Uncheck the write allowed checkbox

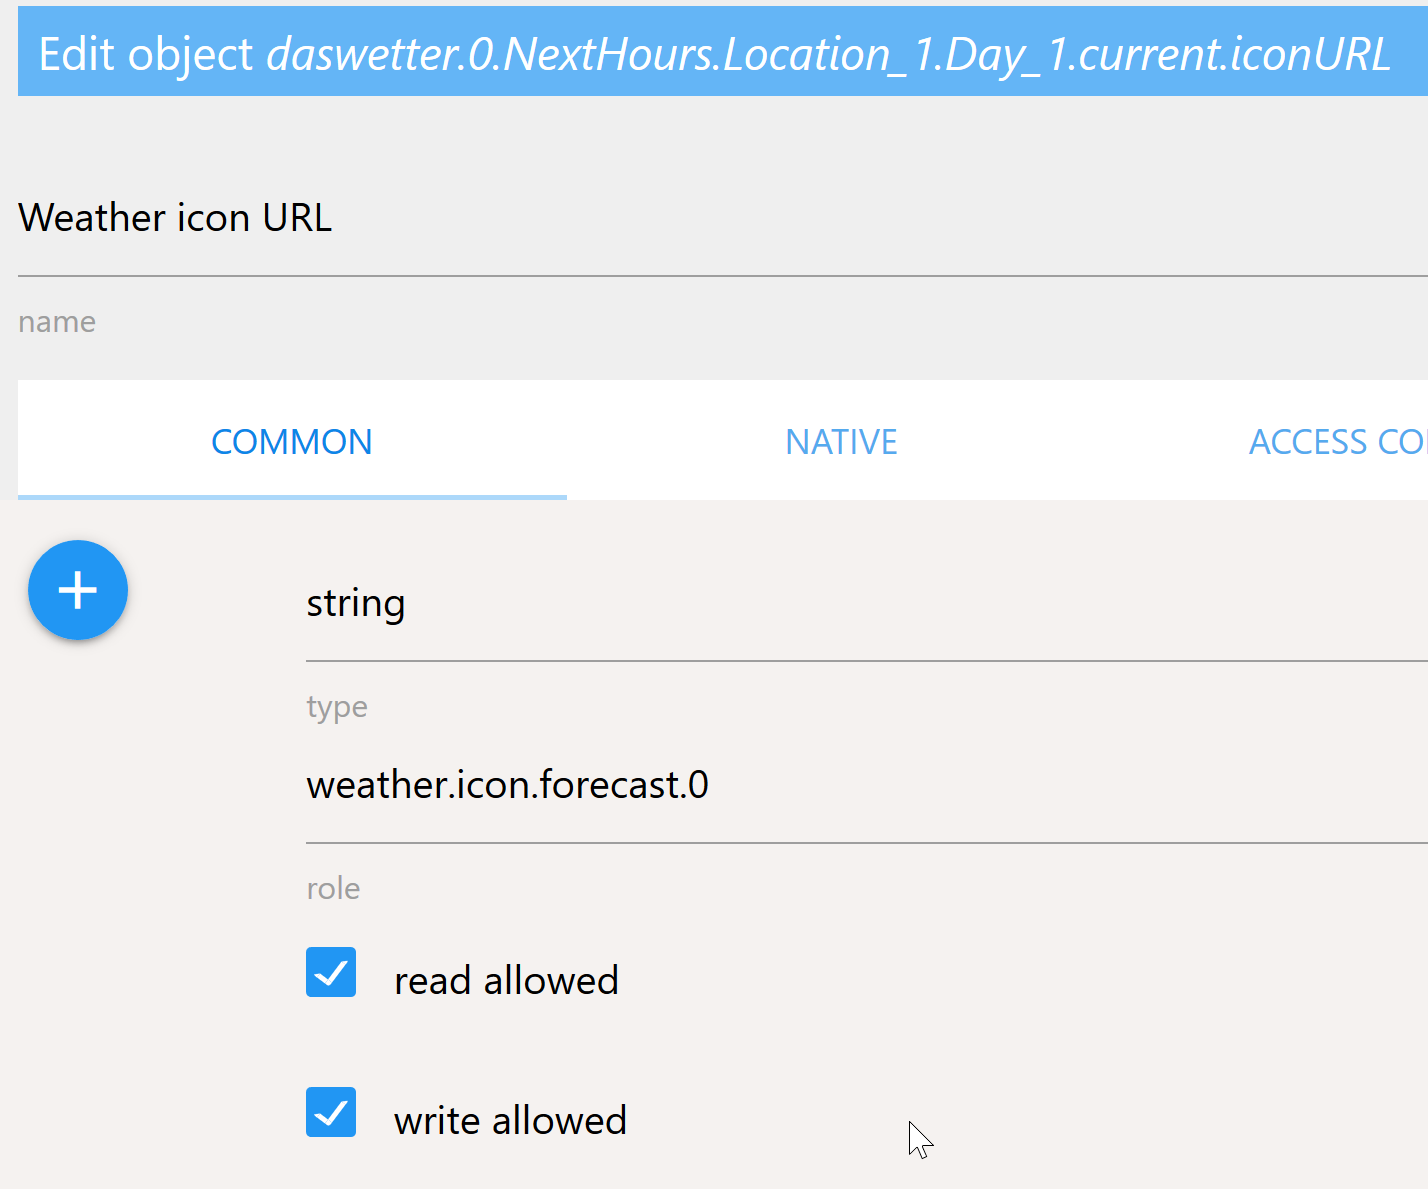(x=331, y=1112)
